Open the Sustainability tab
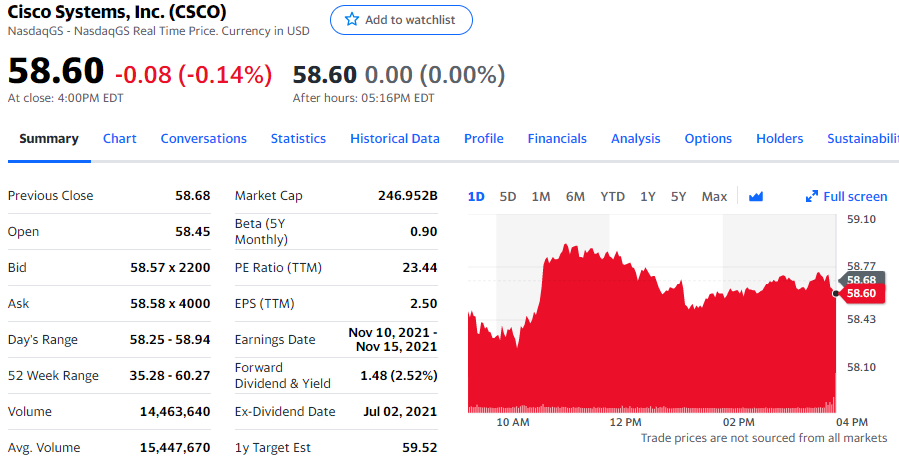 [x=863, y=139]
